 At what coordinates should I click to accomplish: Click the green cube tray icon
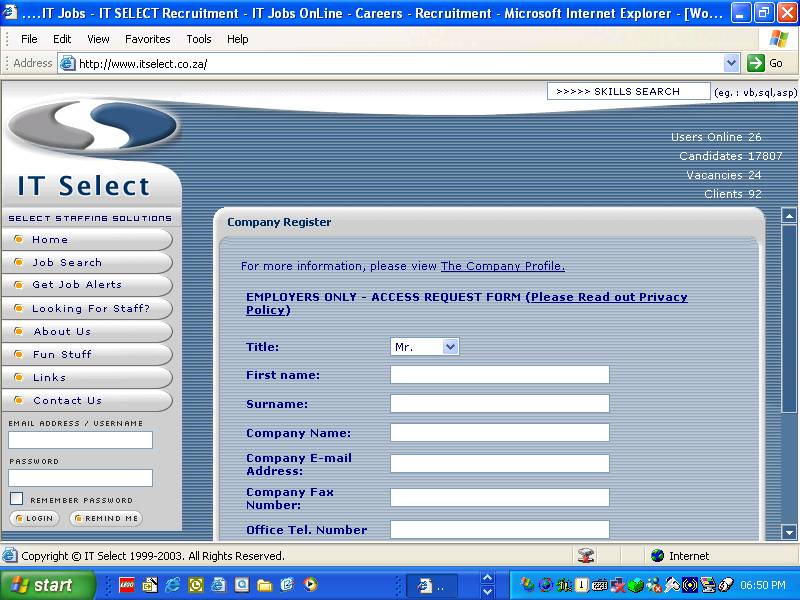(636, 585)
